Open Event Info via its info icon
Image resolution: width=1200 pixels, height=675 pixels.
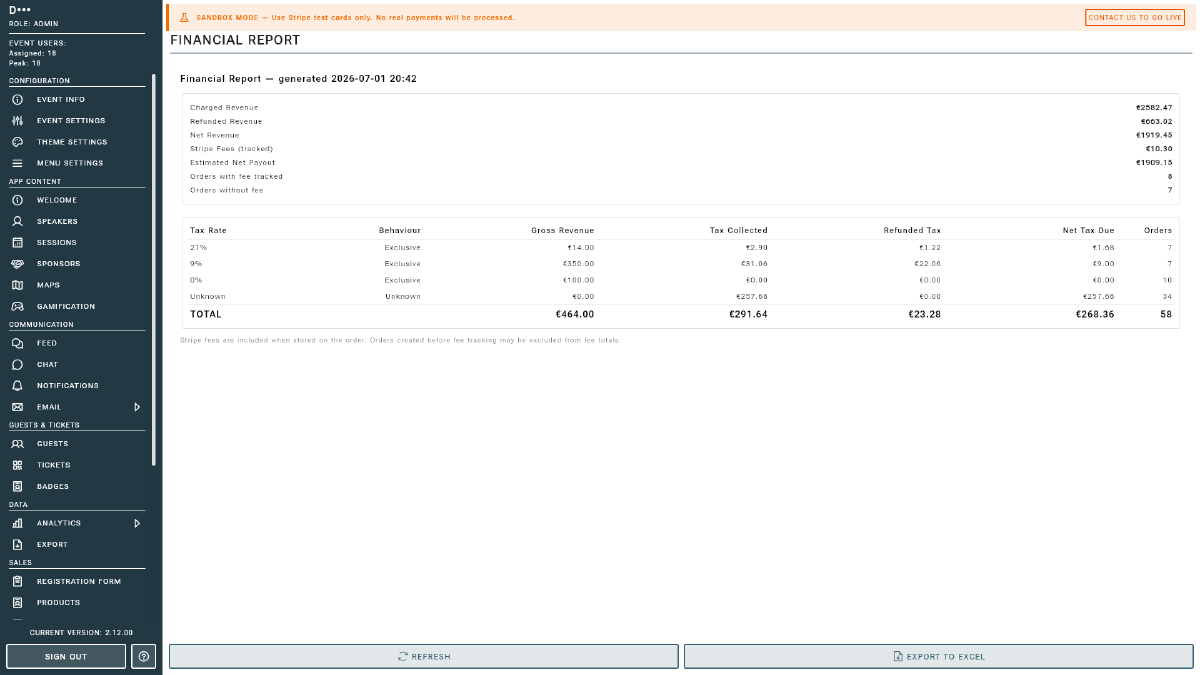[x=17, y=100]
